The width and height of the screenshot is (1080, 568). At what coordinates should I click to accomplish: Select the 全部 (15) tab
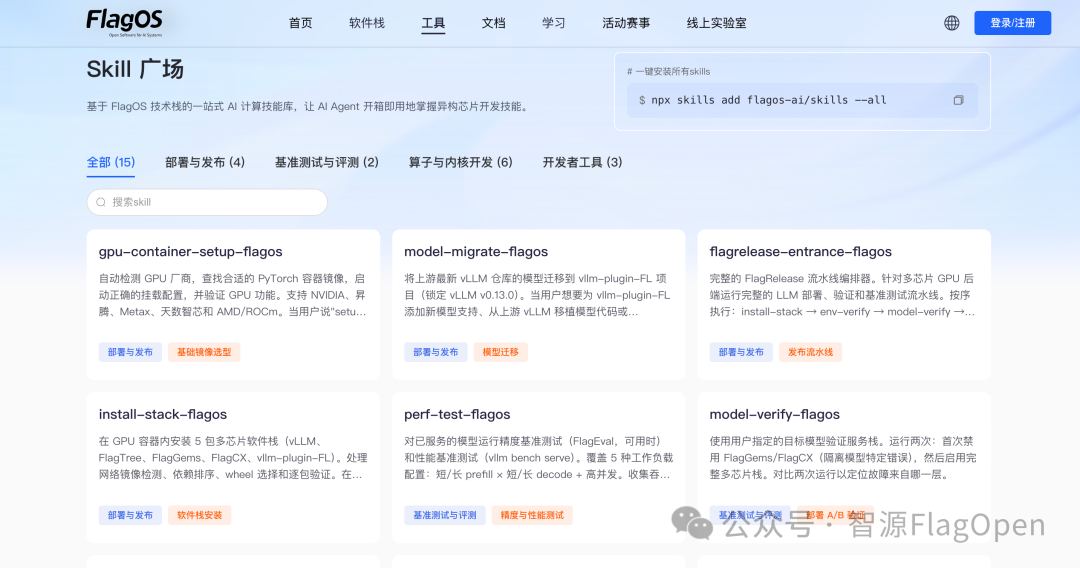click(x=111, y=162)
